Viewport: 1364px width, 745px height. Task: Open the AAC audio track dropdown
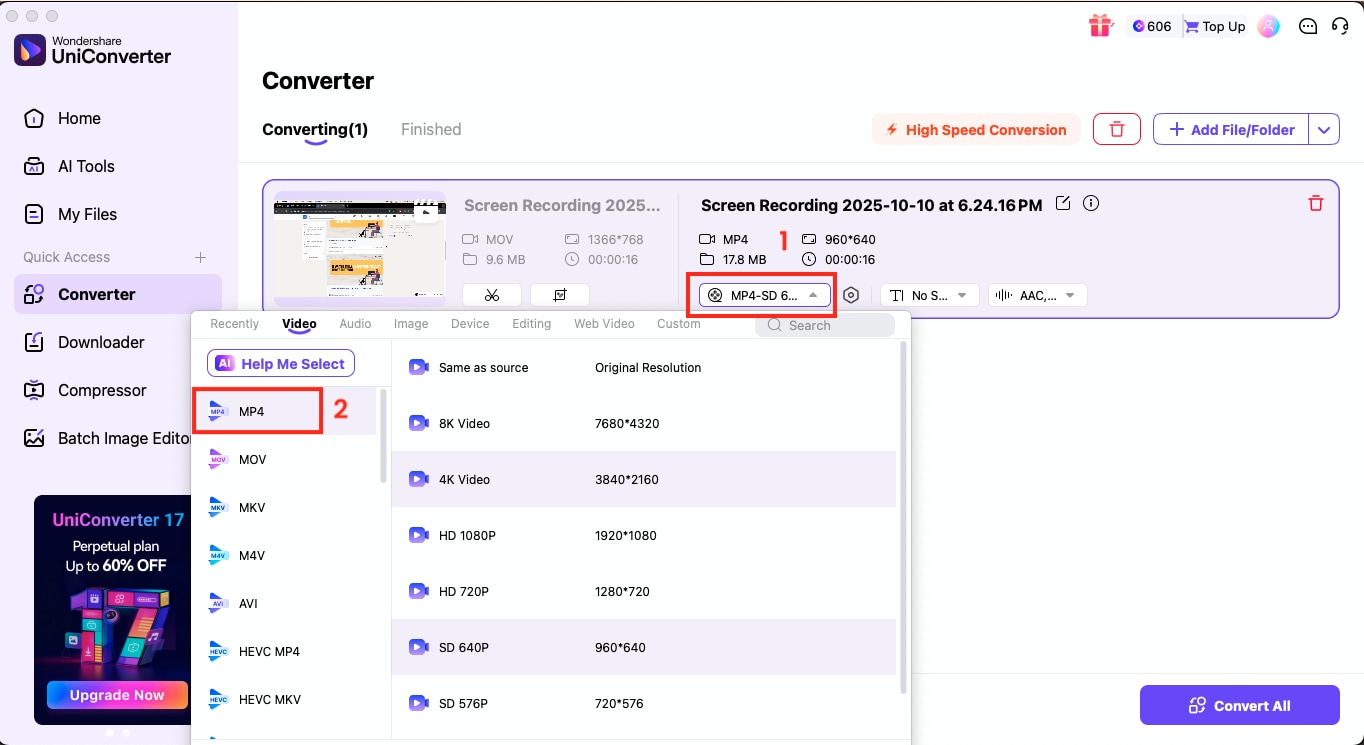1037,294
